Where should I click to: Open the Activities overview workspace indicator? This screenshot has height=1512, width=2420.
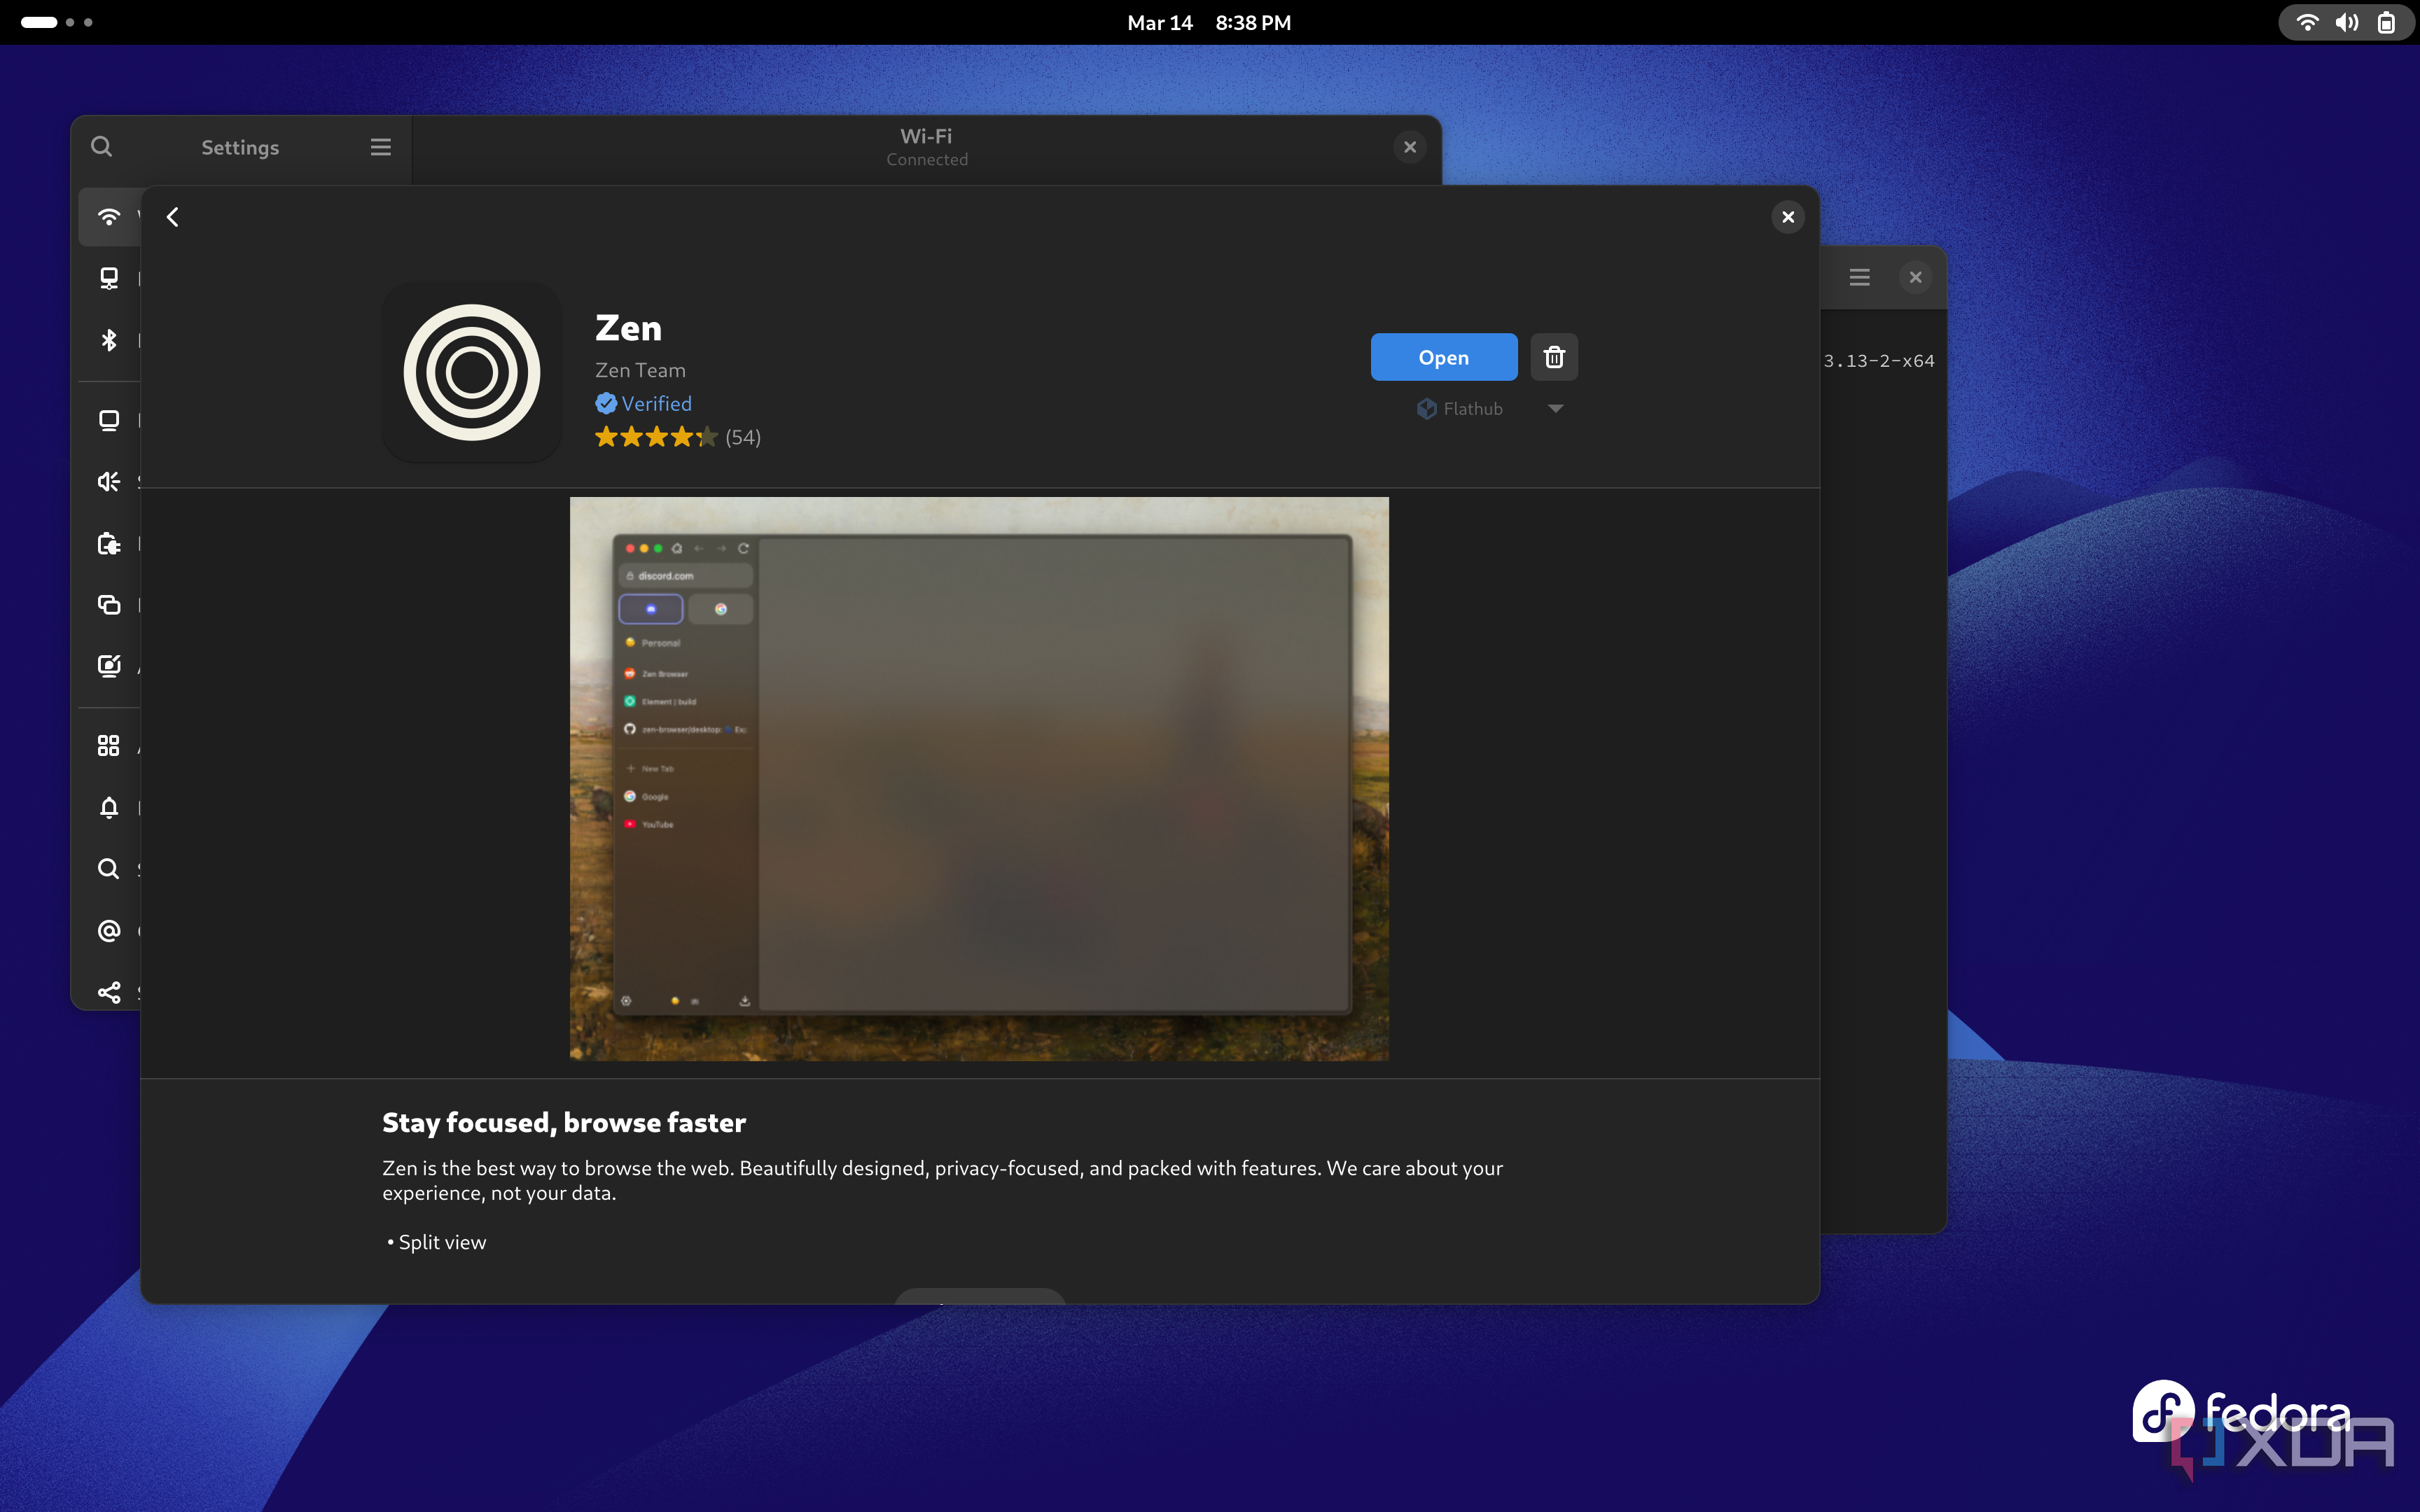click(56, 22)
